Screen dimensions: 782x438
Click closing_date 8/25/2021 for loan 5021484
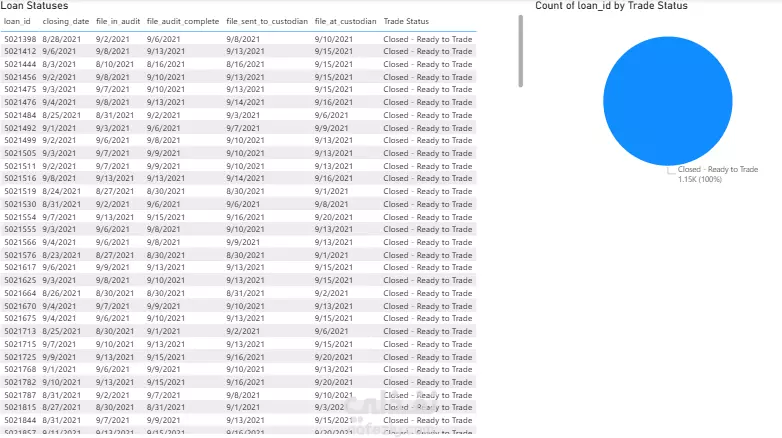coord(61,115)
